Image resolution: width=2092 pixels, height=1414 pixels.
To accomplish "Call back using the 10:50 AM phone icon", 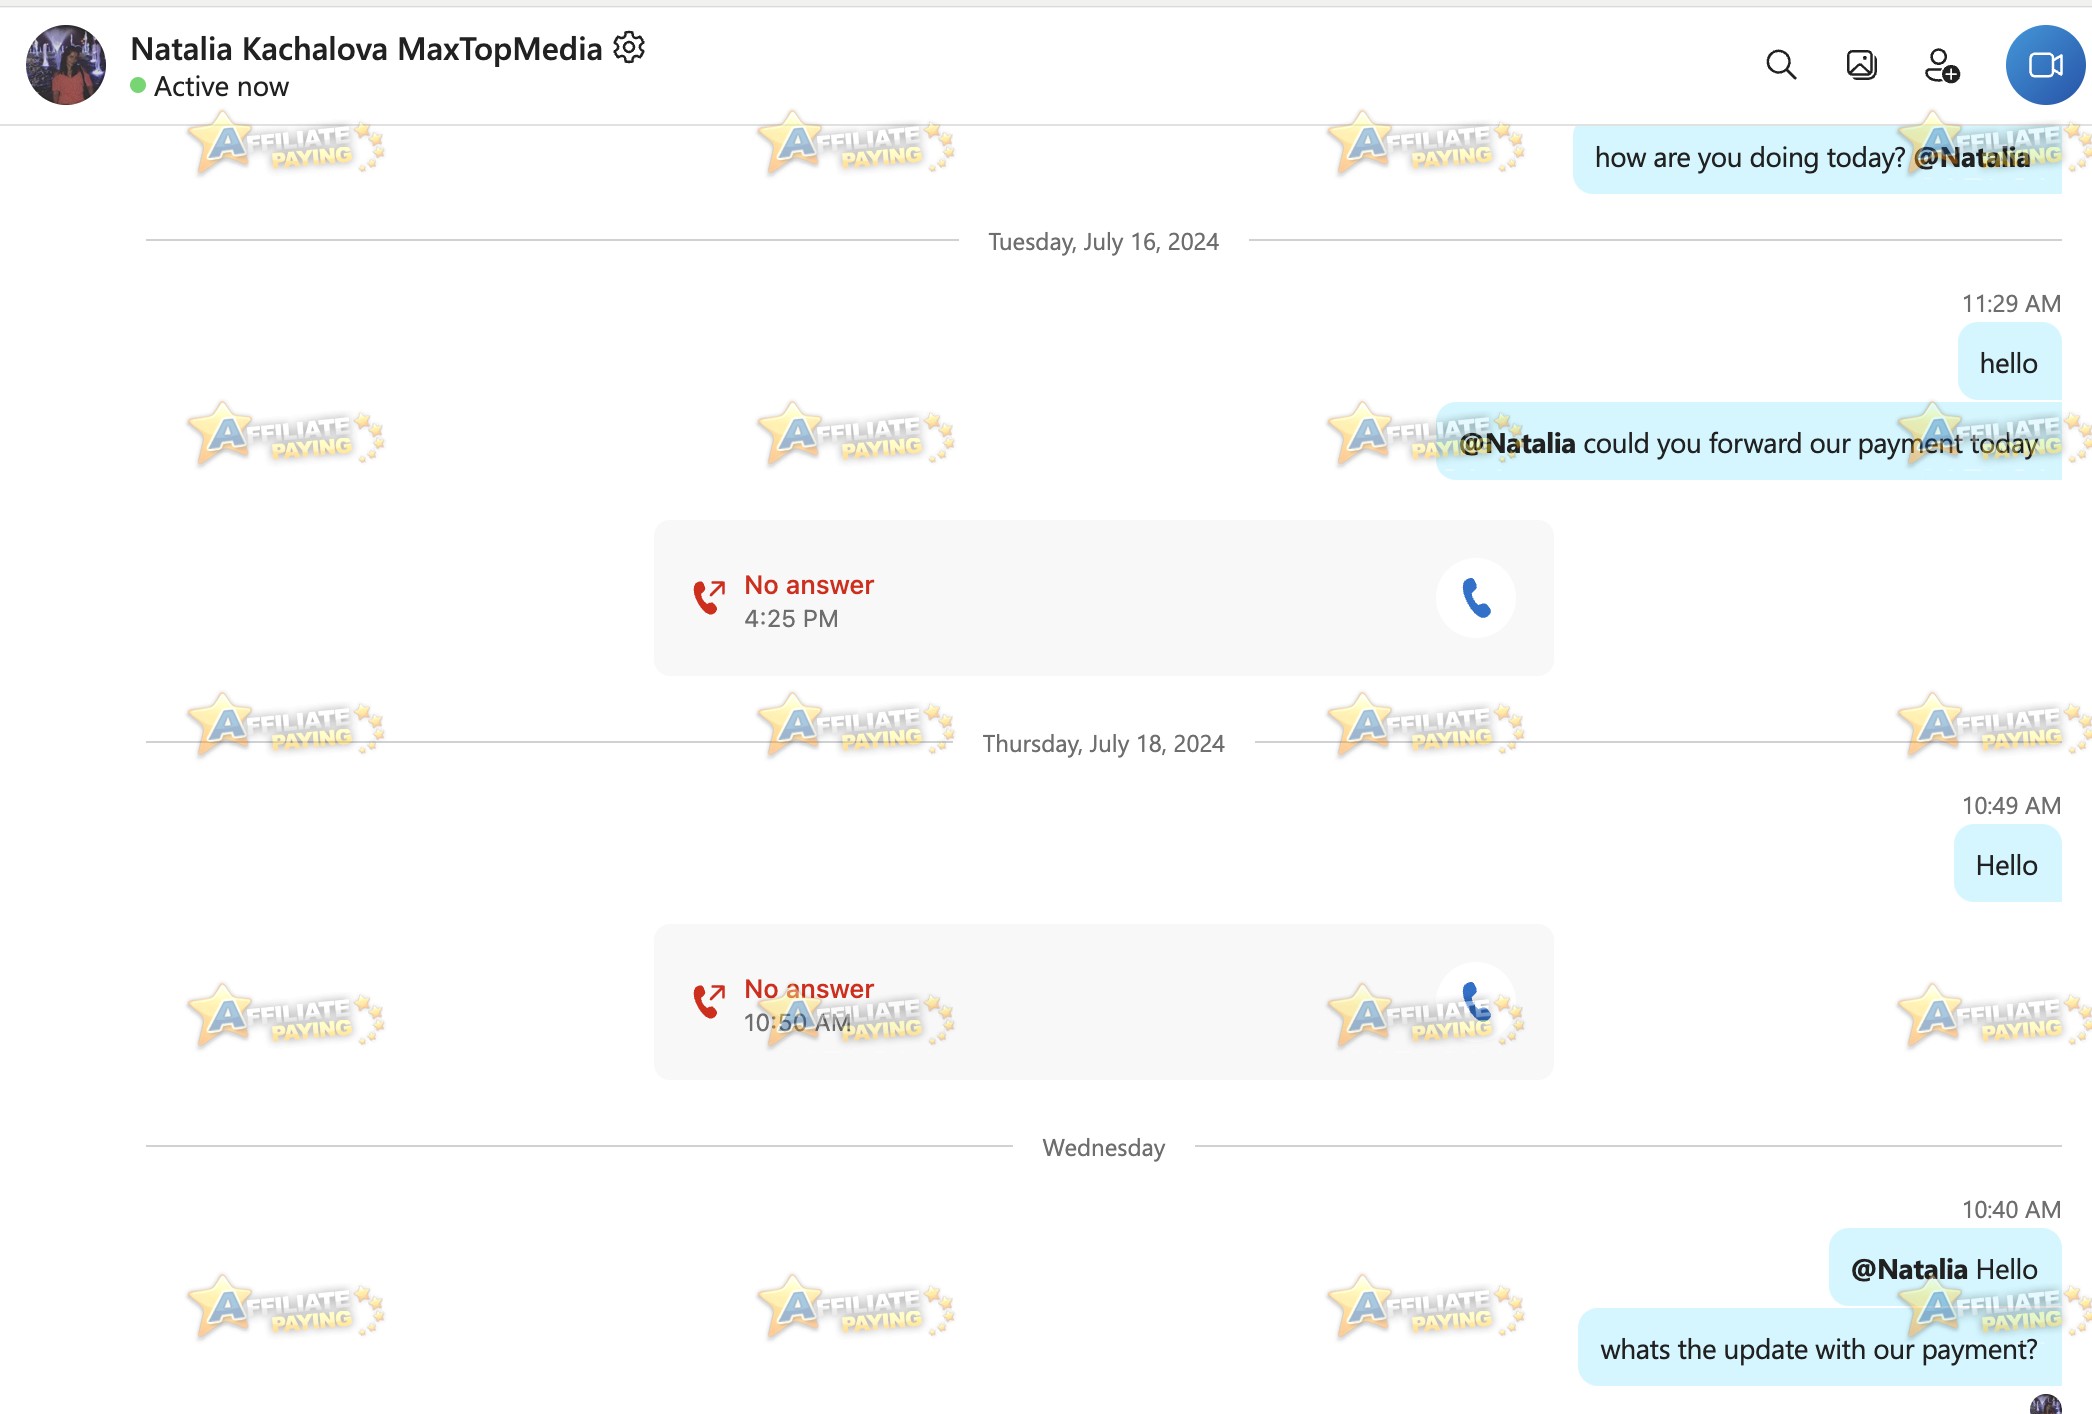I will click(1476, 1002).
